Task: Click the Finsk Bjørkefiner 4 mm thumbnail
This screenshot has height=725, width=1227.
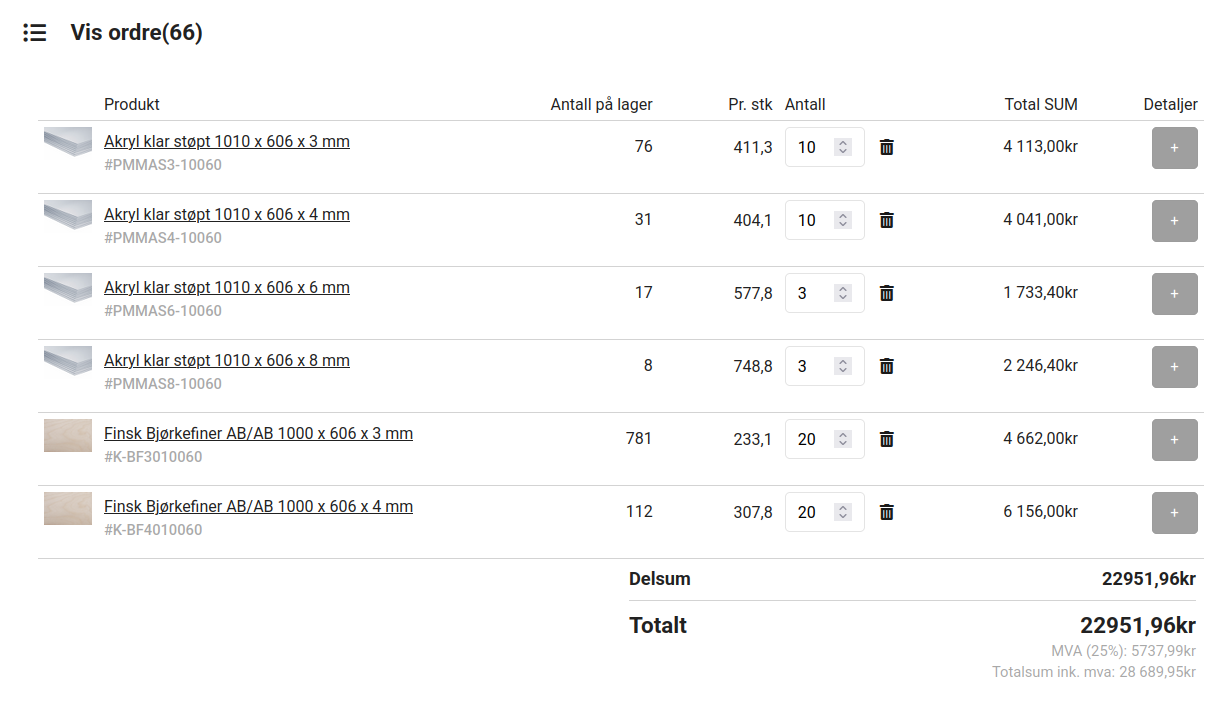Action: (x=68, y=508)
